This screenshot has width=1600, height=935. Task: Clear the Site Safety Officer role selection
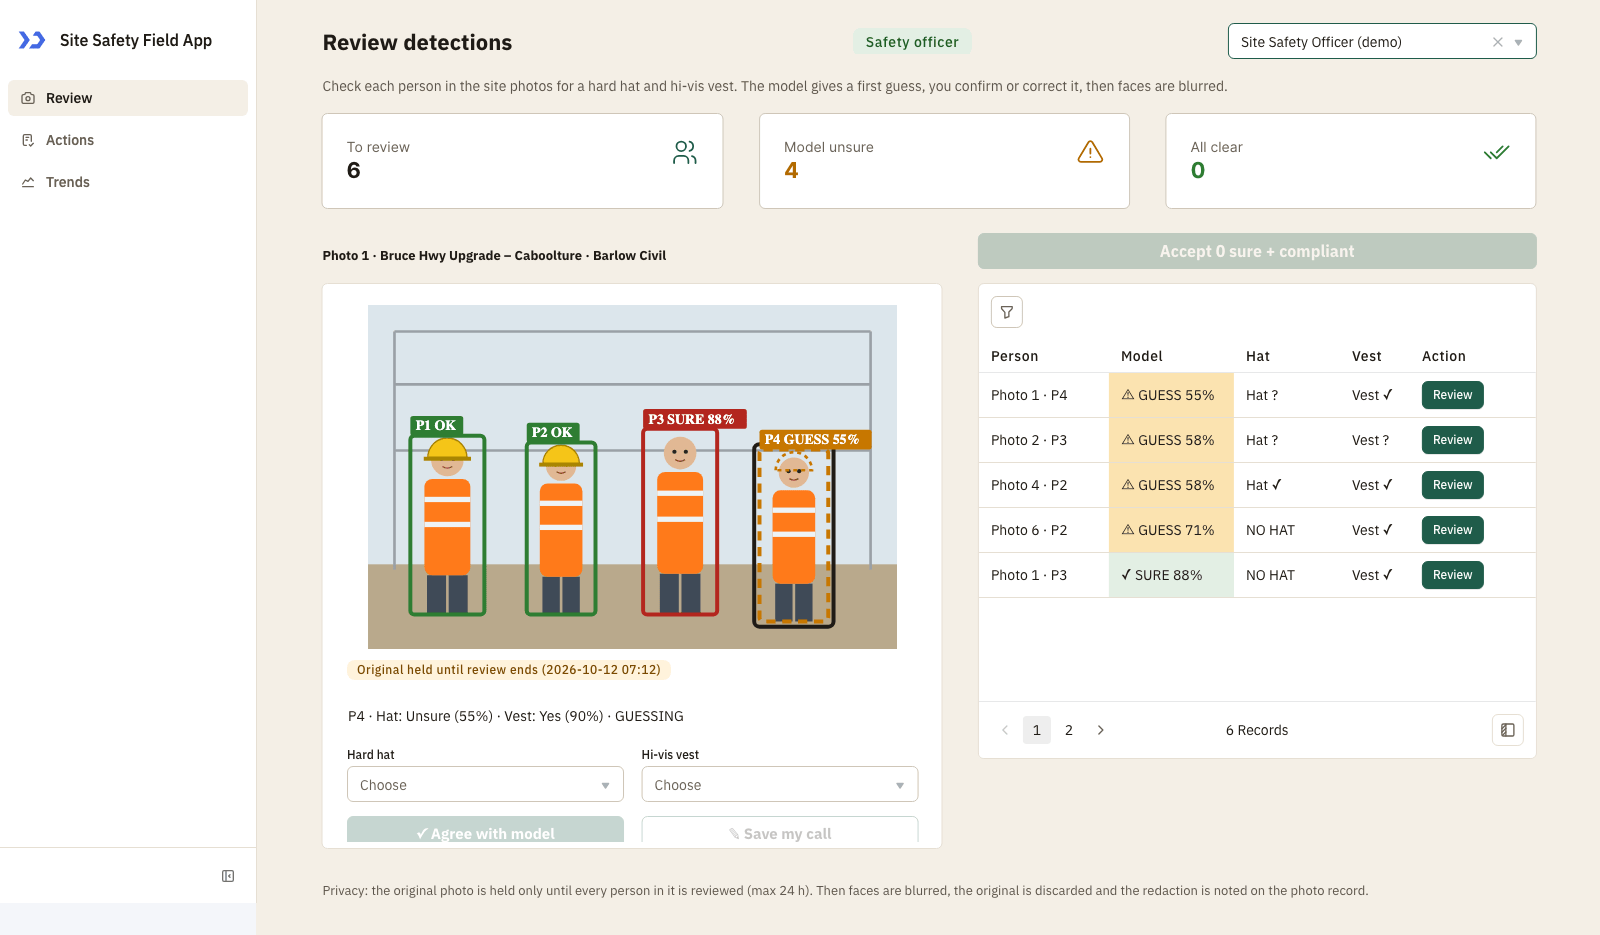coord(1498,42)
